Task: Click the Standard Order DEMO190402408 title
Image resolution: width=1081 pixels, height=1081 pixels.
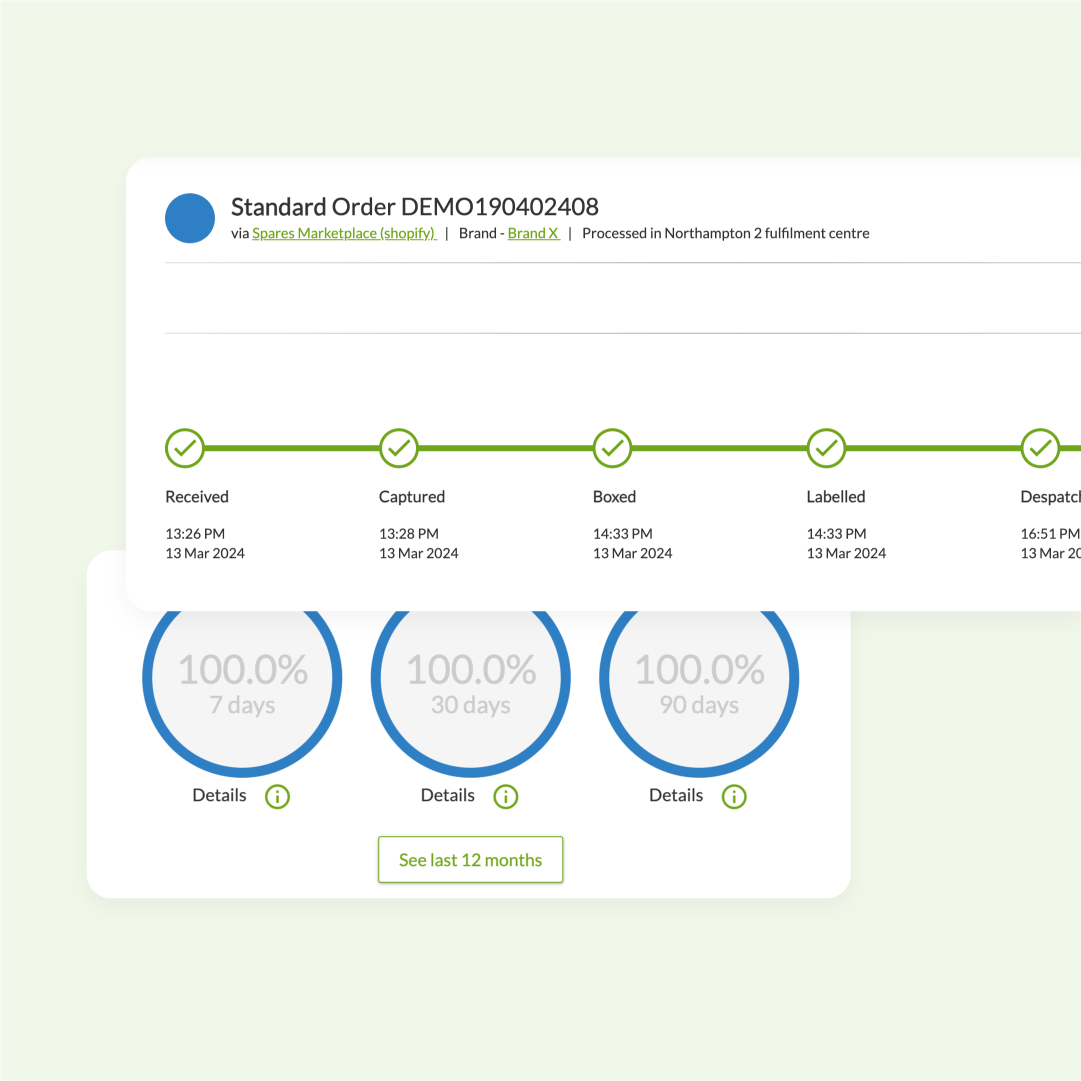Action: pos(415,207)
